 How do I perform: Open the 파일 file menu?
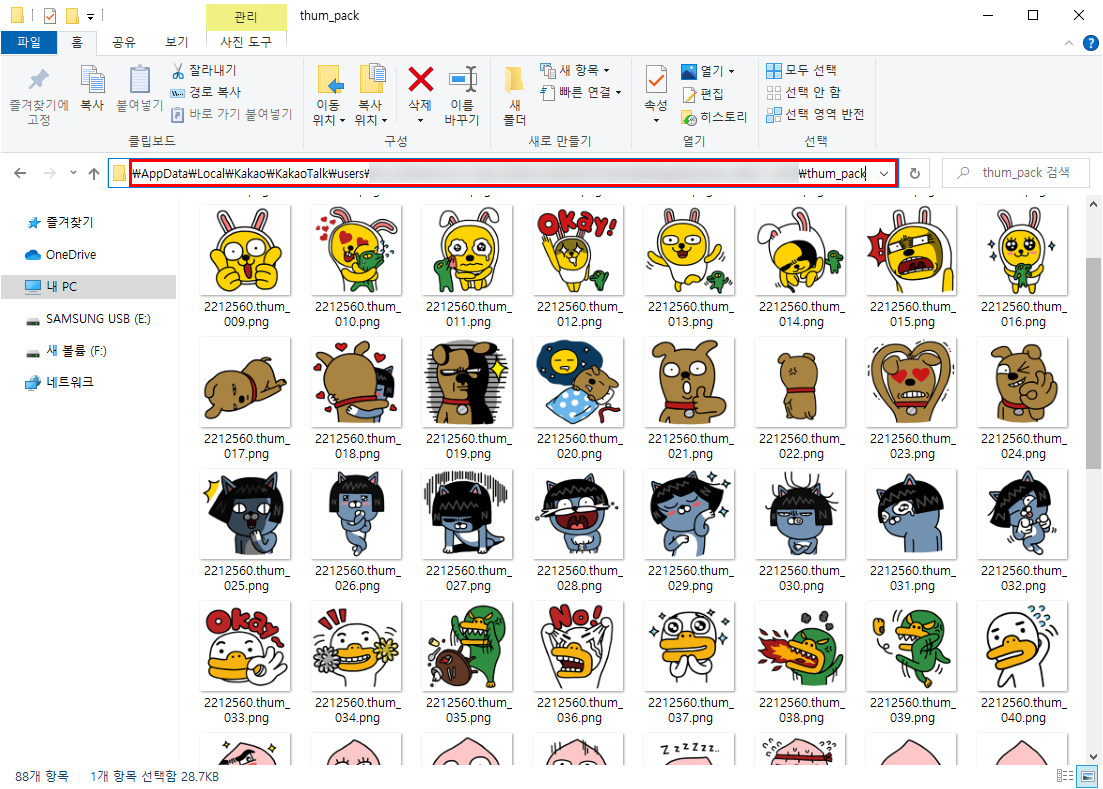(29, 42)
